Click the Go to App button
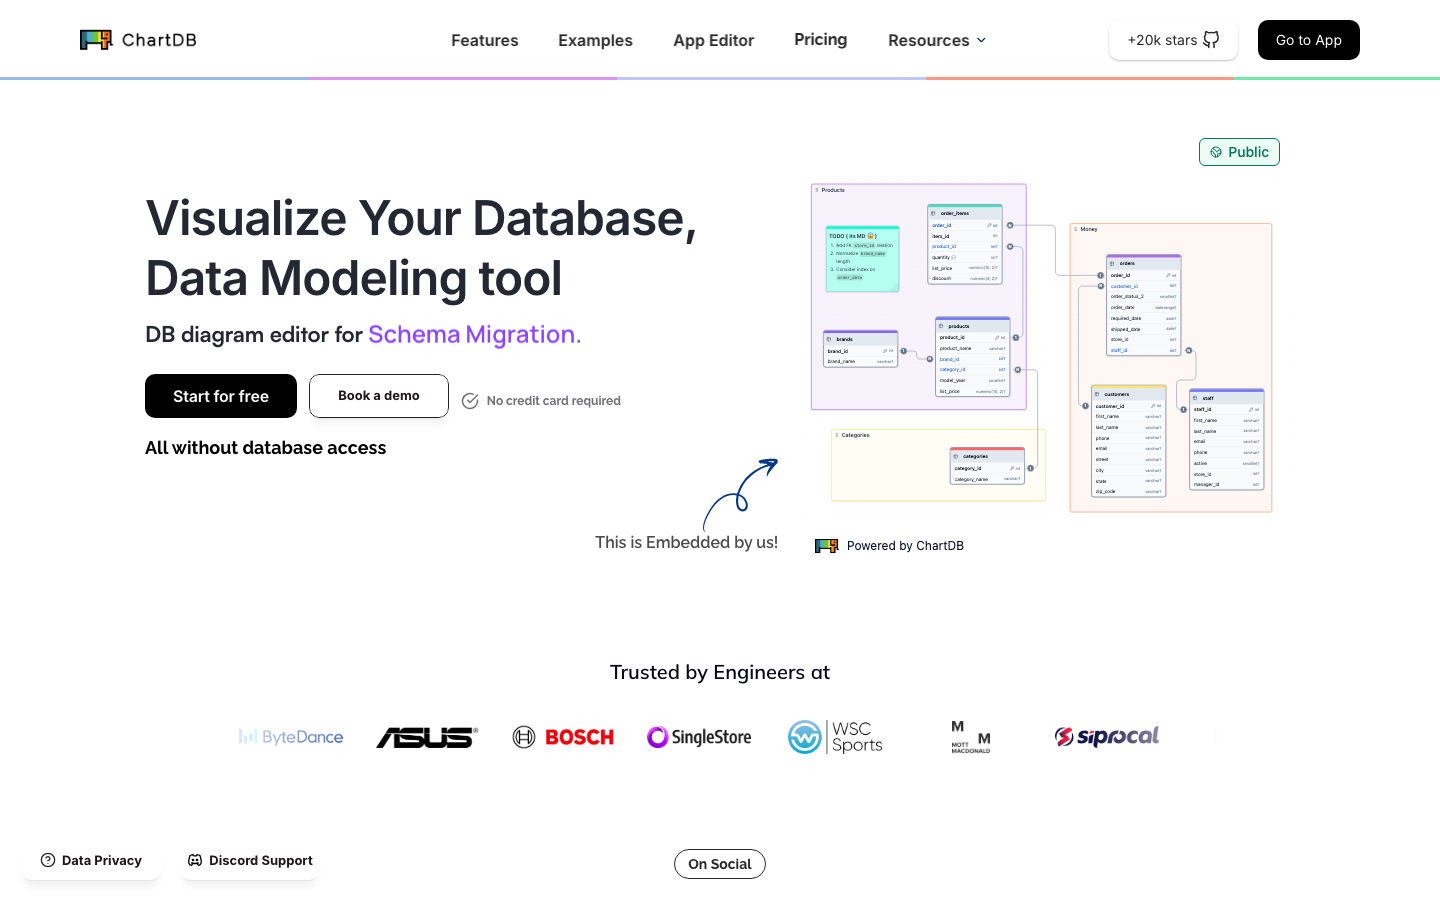Image resolution: width=1440 pixels, height=900 pixels. click(1308, 40)
